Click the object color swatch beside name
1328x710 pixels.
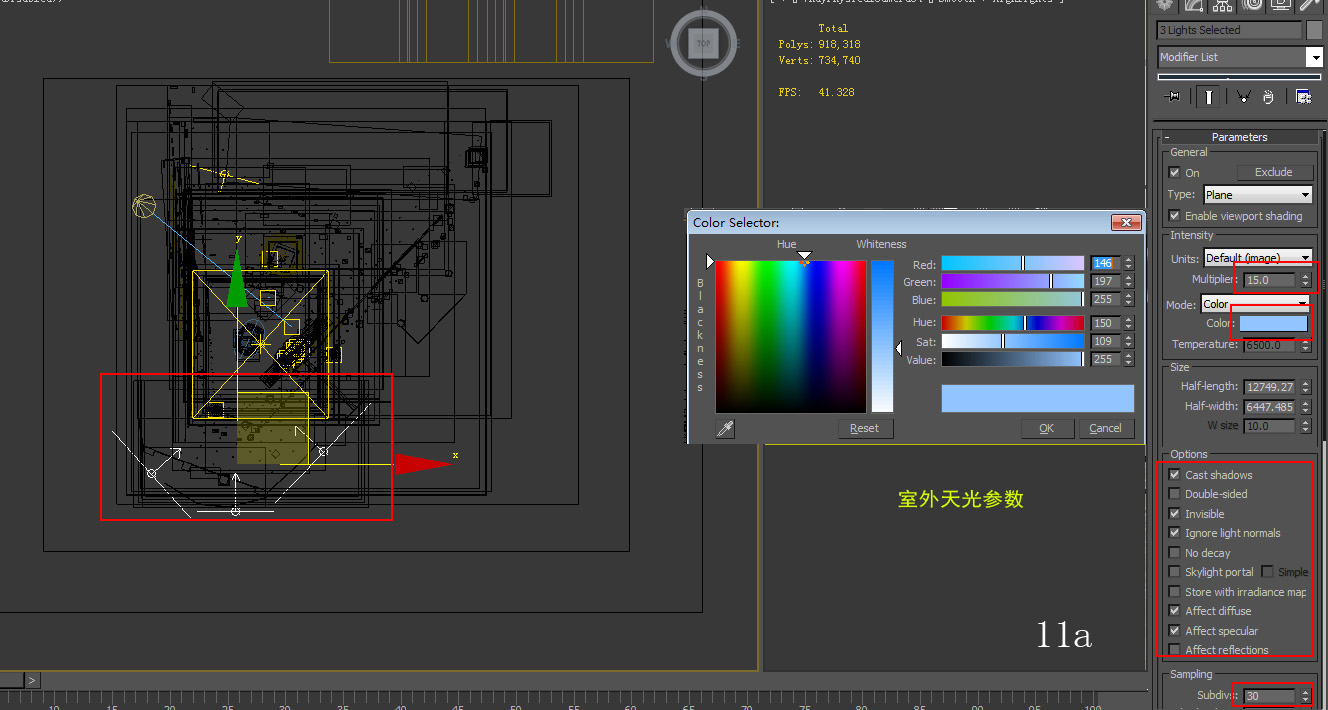(x=1315, y=30)
